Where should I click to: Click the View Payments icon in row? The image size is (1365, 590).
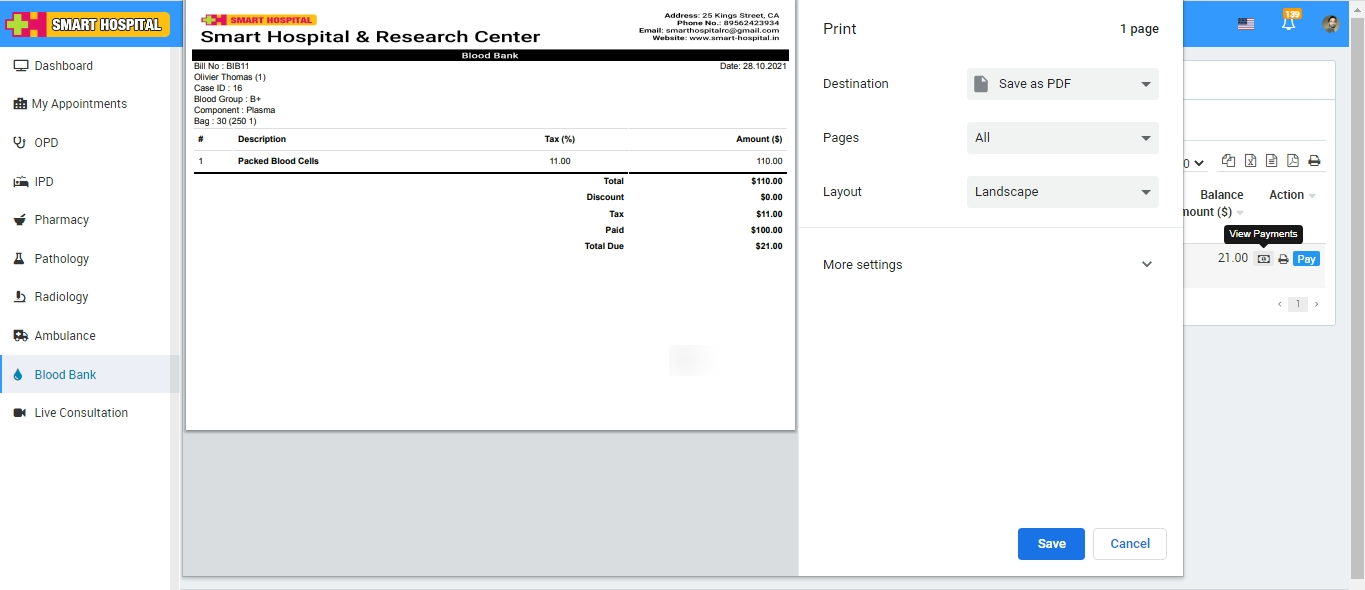(1263, 259)
